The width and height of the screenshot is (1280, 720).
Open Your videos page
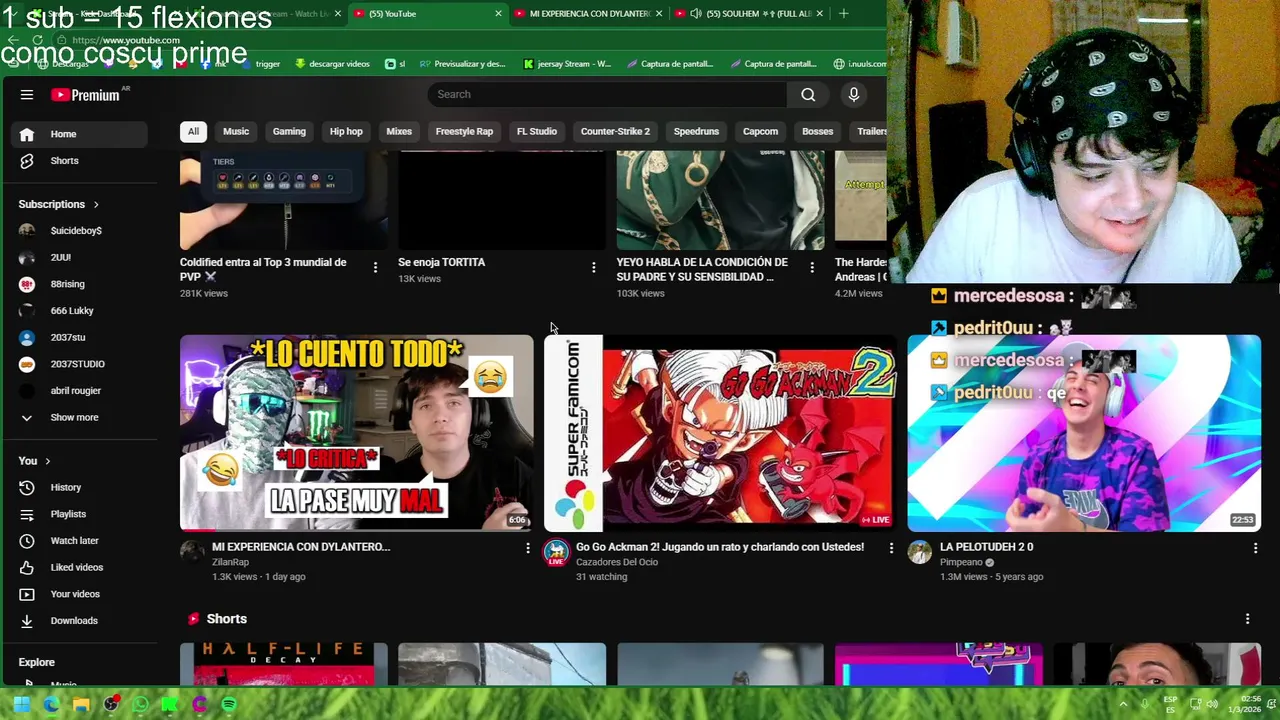(x=76, y=594)
